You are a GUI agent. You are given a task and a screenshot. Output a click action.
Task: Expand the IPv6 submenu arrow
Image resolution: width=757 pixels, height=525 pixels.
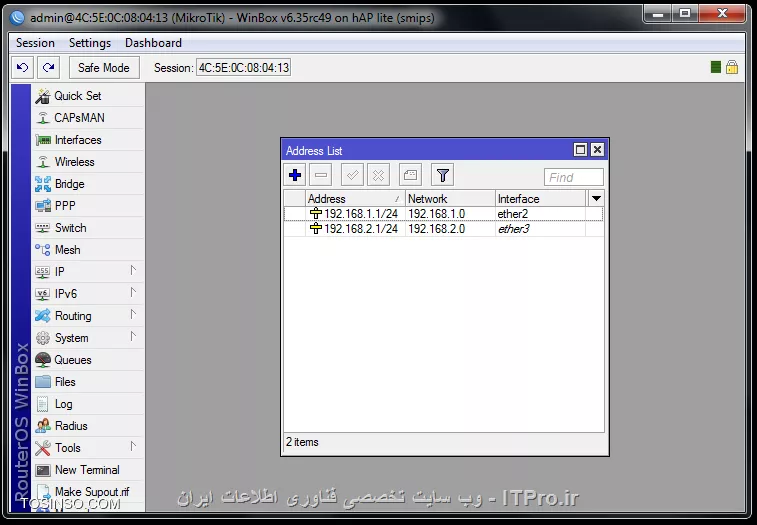point(133,293)
